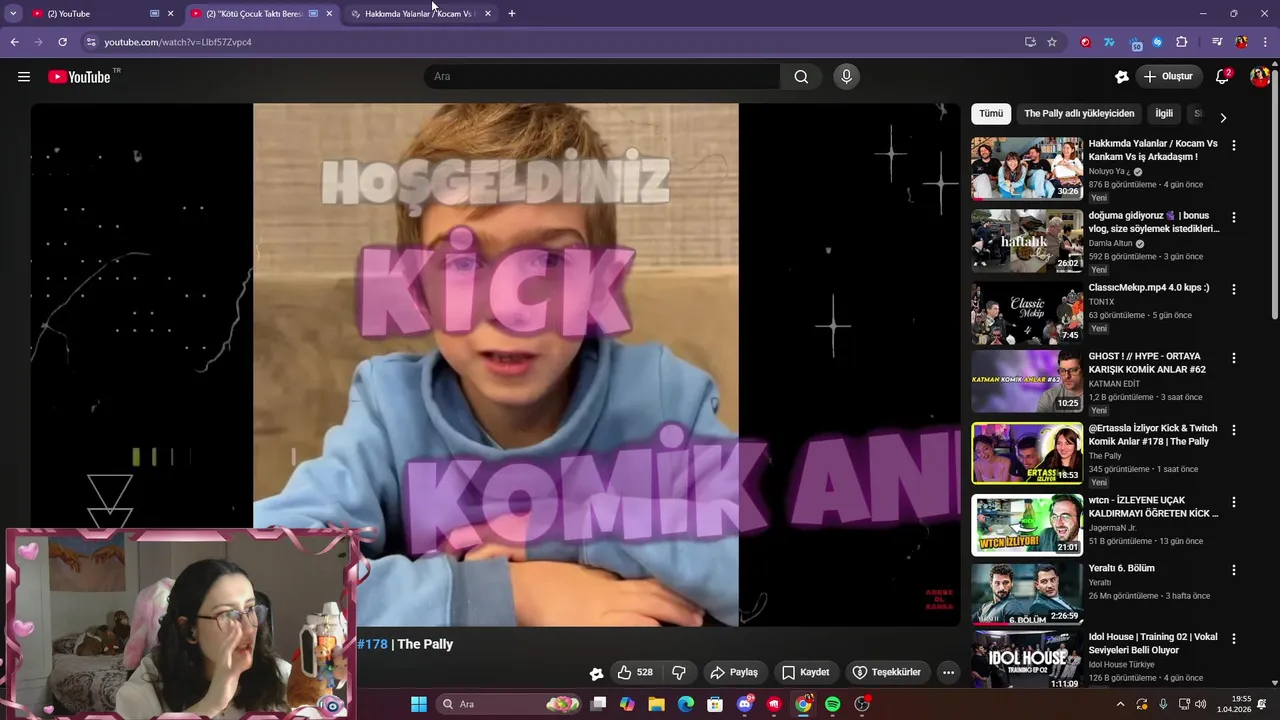Open 'Yeraltı 6. Bölüm' video thumbnail
Screen dimensions: 1280x720
click(1027, 593)
